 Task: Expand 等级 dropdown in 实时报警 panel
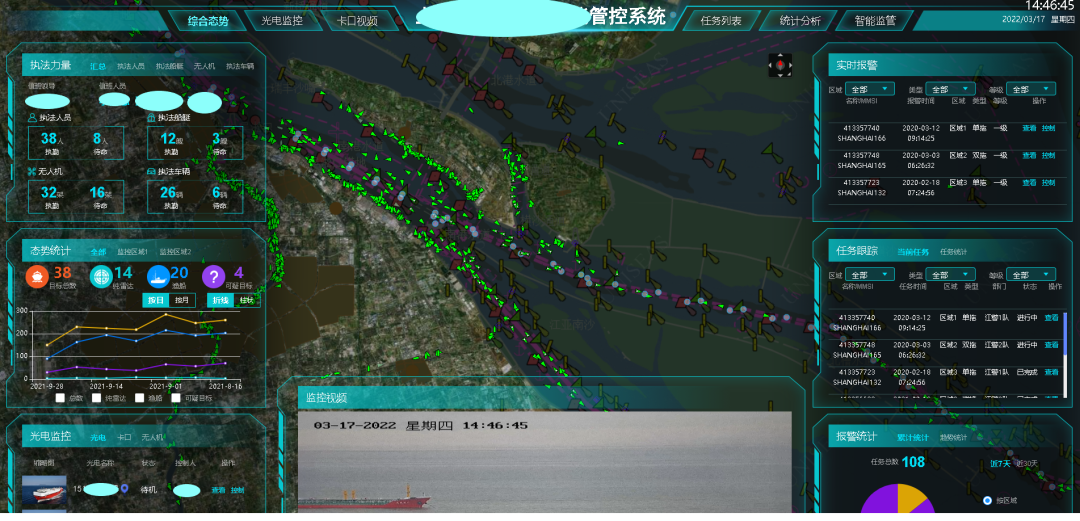coord(1030,89)
